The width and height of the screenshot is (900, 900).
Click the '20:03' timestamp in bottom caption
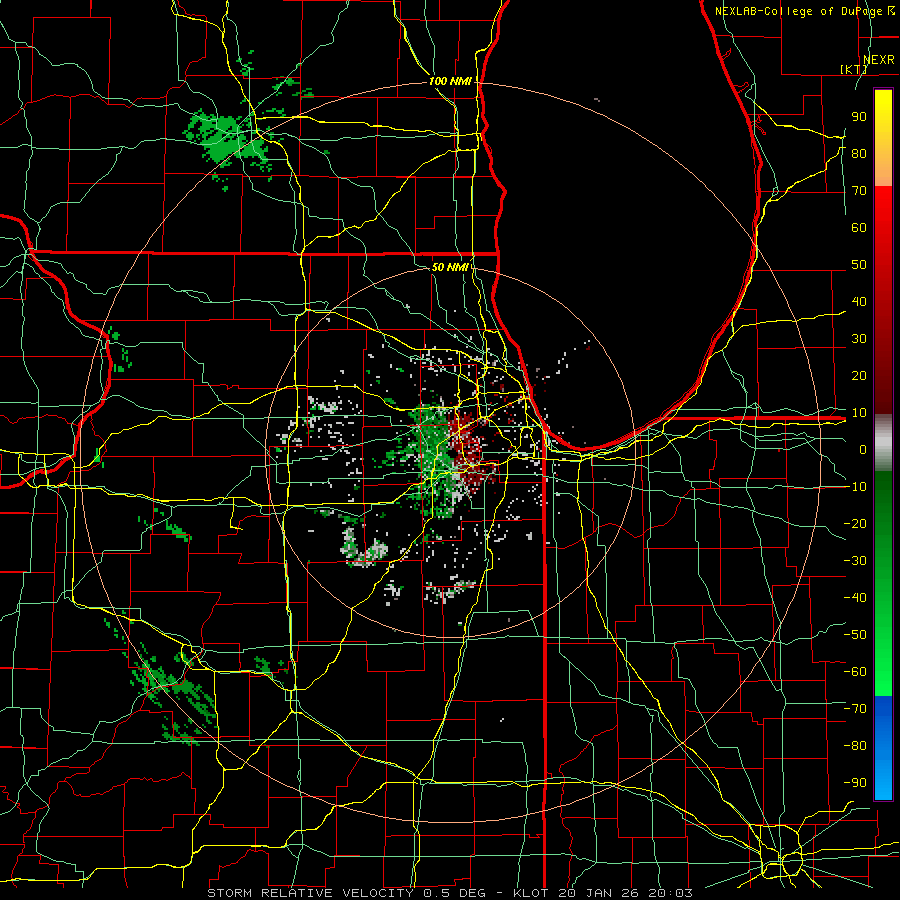670,893
